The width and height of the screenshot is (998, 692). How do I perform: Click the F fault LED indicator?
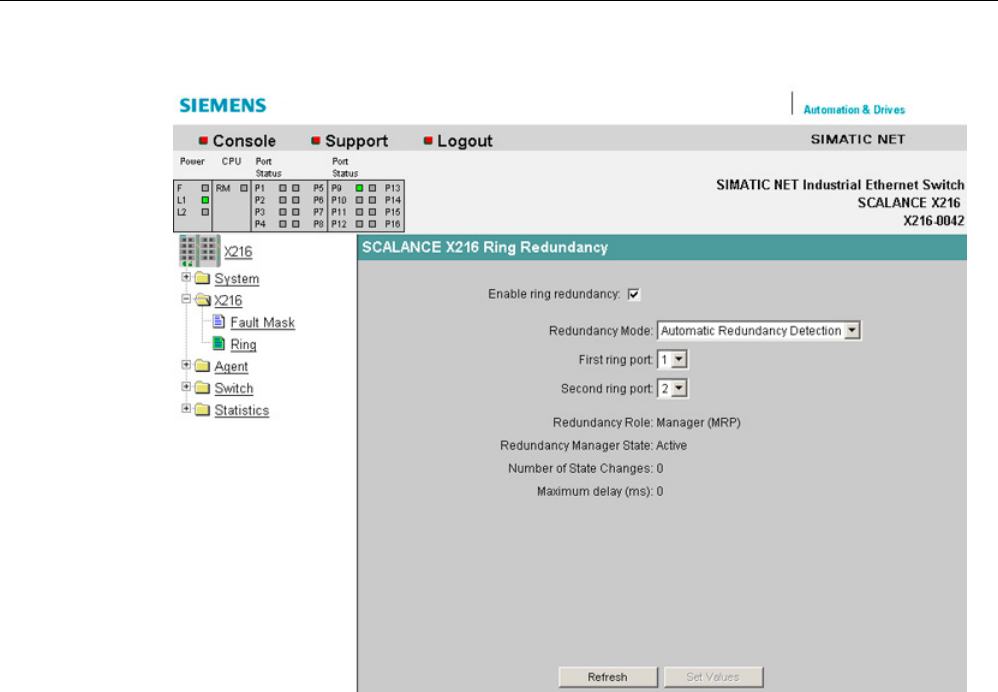coord(205,188)
